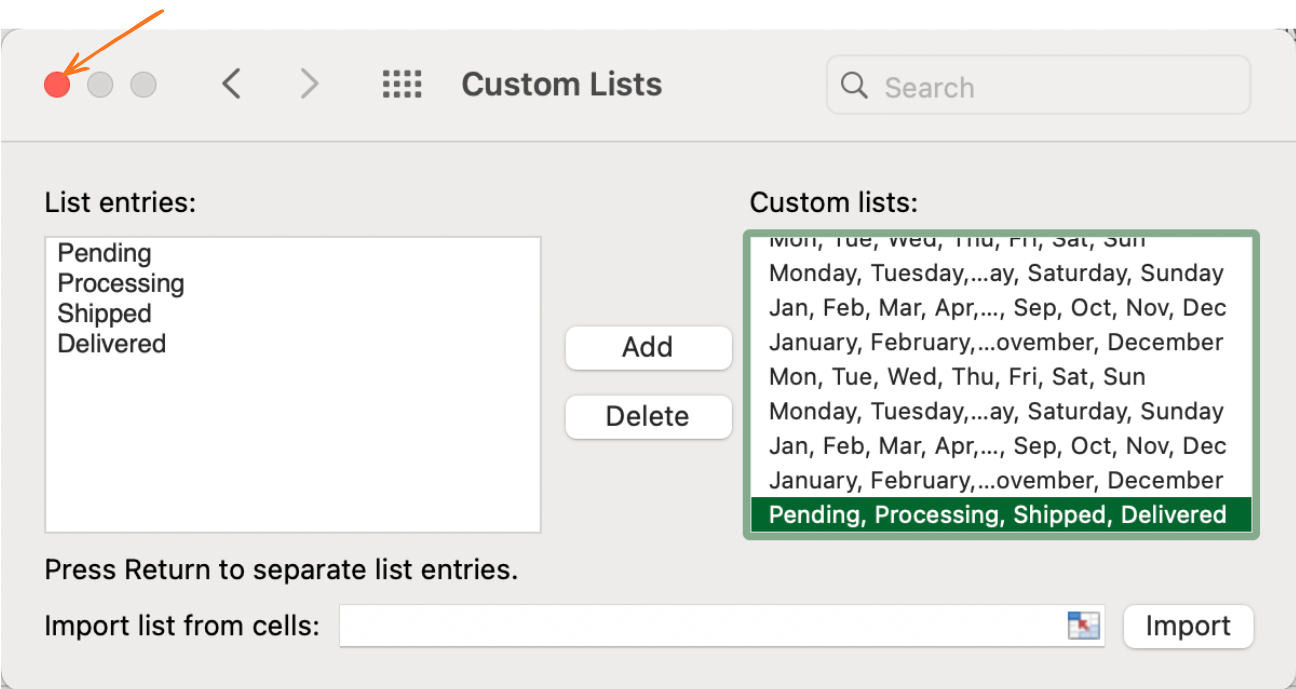
Task: Click the cell range selector icon
Action: pyautogui.click(x=1083, y=626)
